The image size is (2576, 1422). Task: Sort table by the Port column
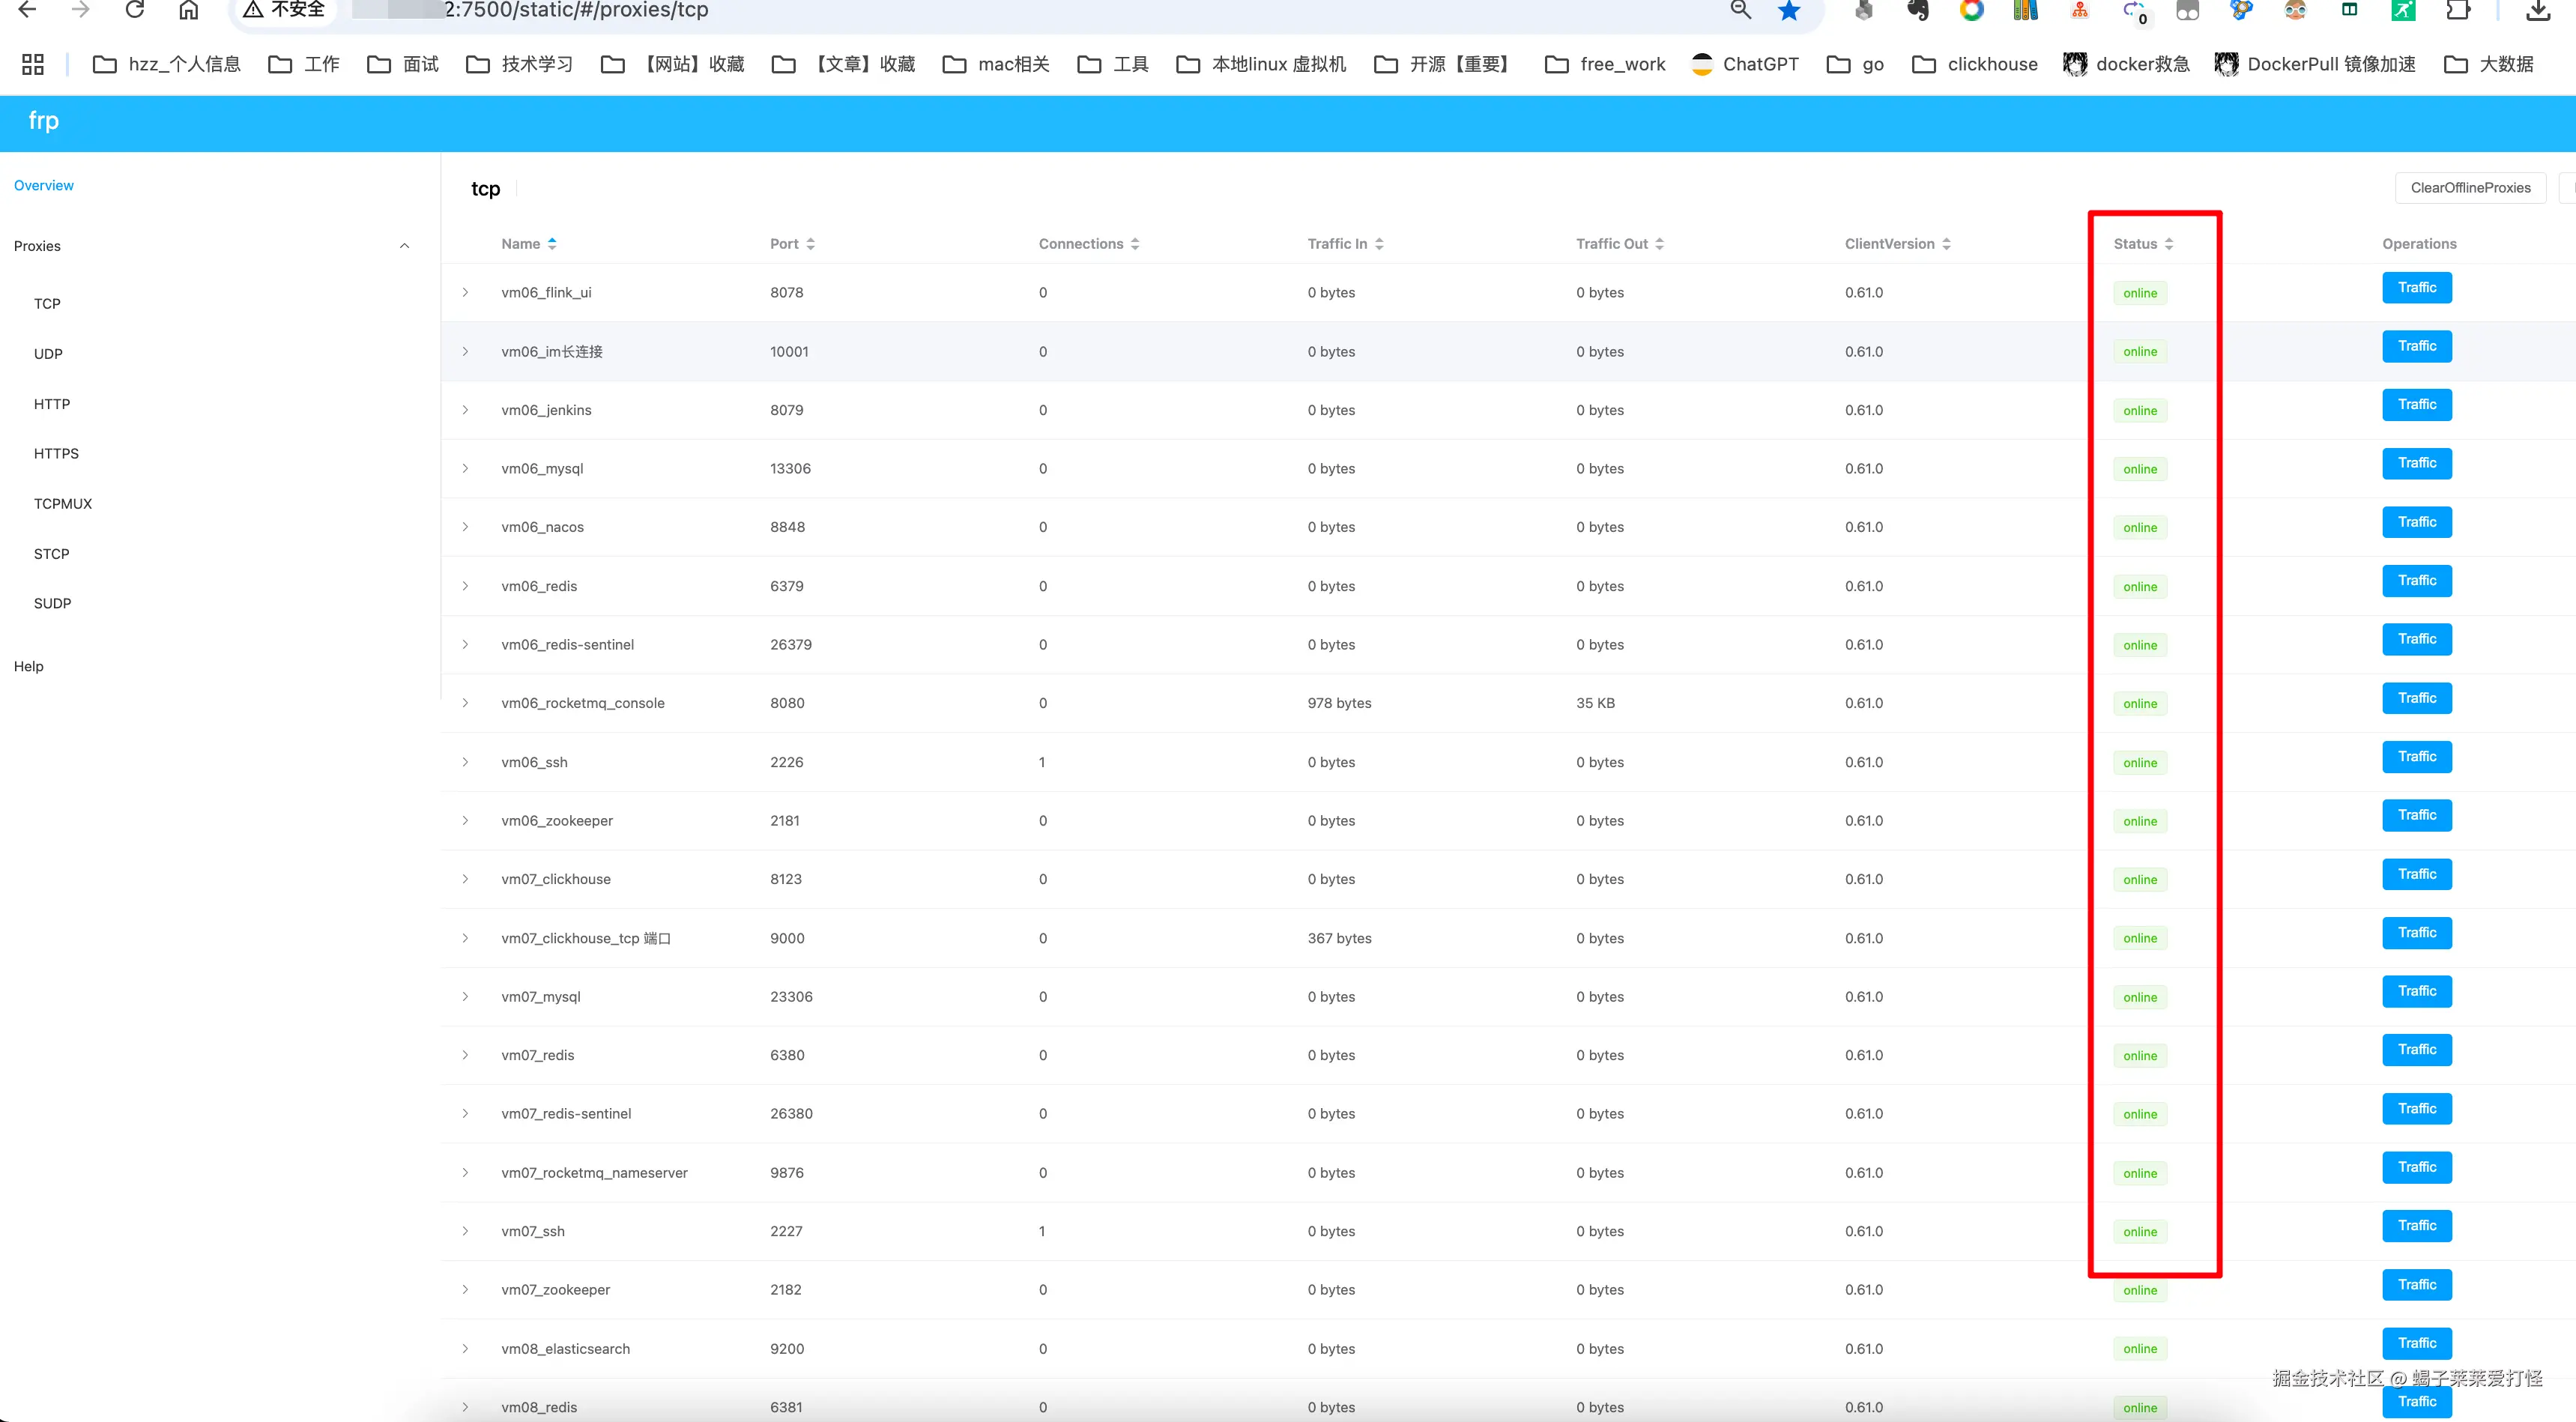810,244
